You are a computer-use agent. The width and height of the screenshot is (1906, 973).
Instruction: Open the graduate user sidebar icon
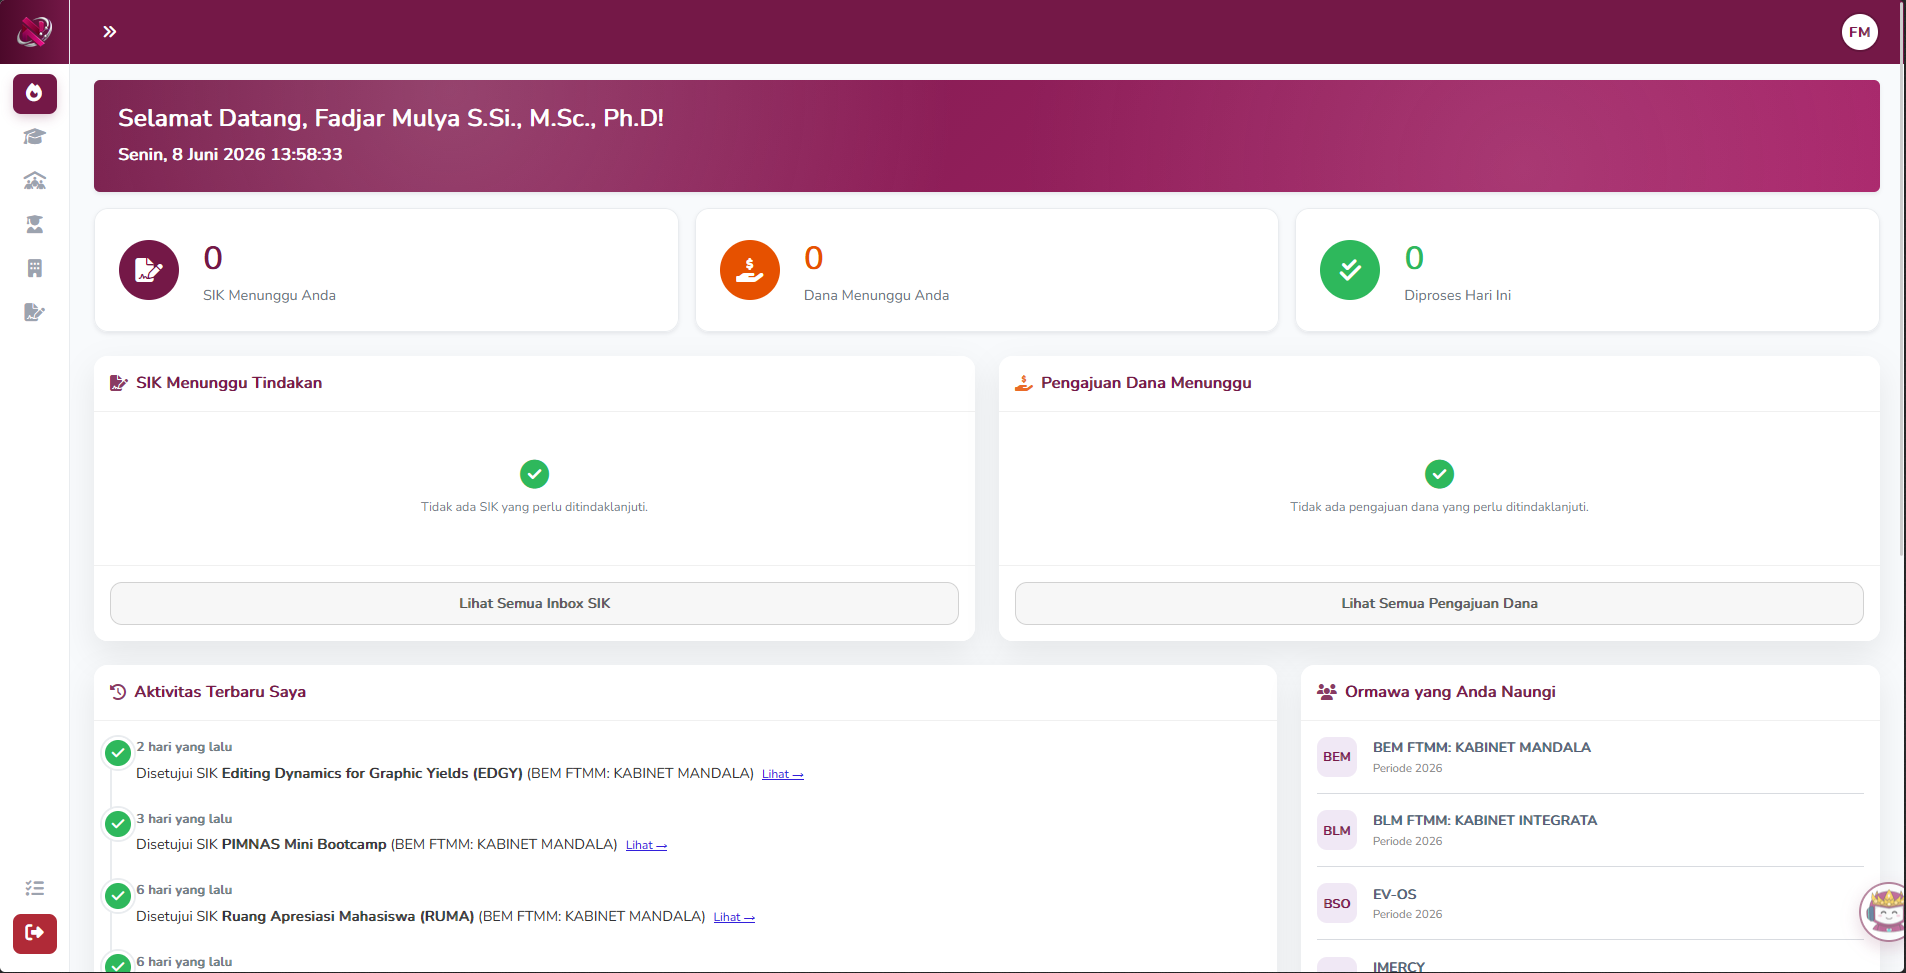(x=35, y=224)
